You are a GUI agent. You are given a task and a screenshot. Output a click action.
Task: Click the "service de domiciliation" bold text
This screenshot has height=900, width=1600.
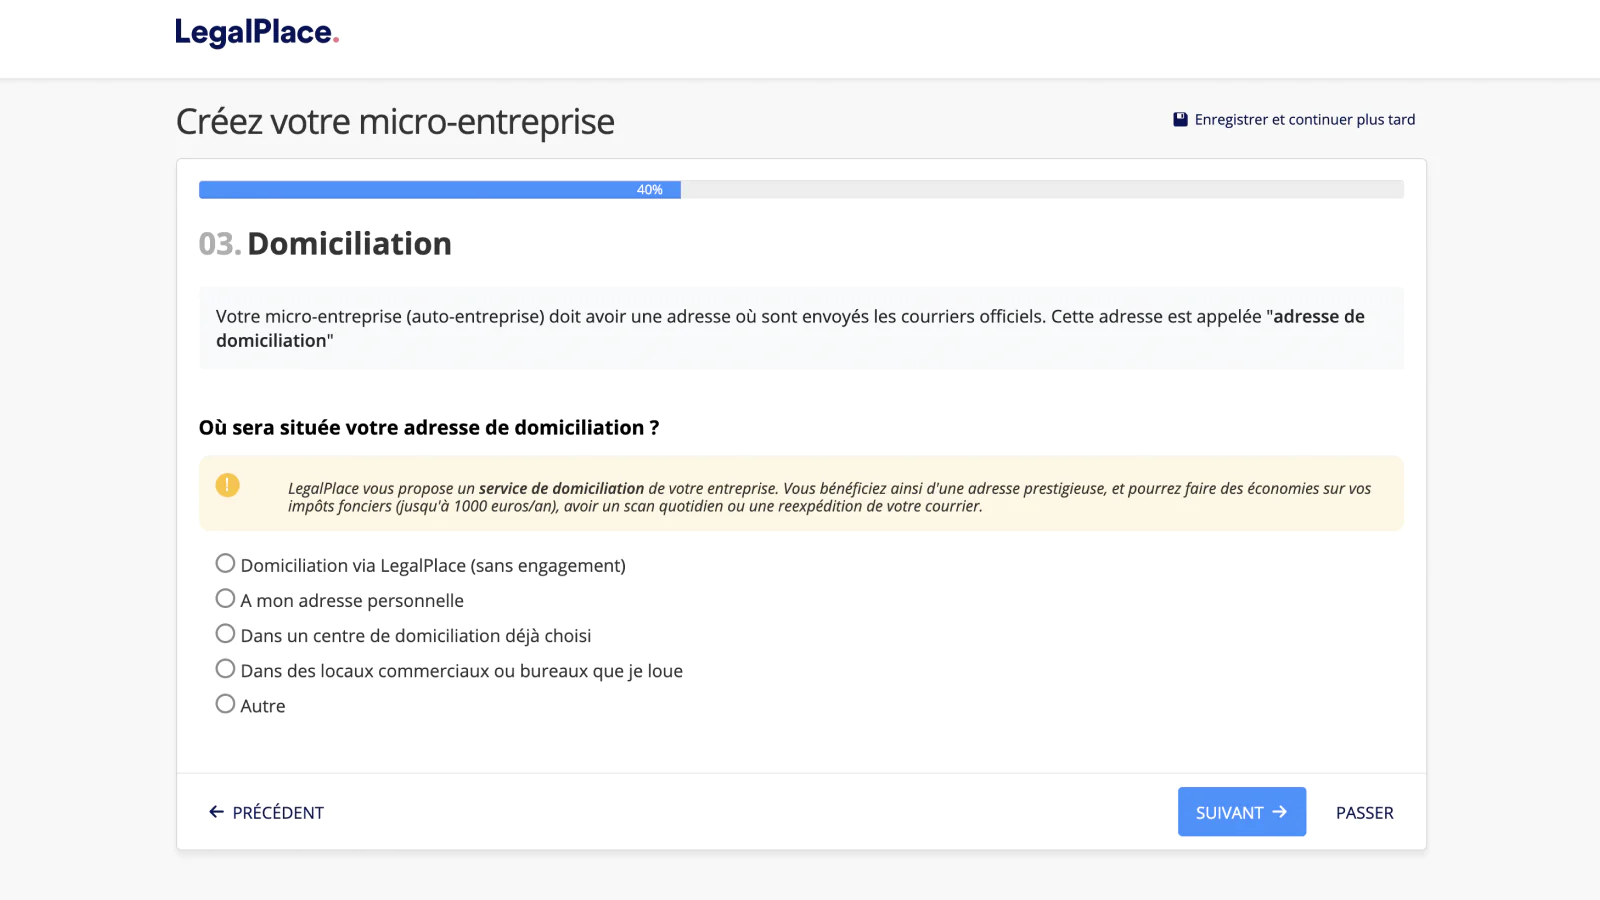coord(561,489)
